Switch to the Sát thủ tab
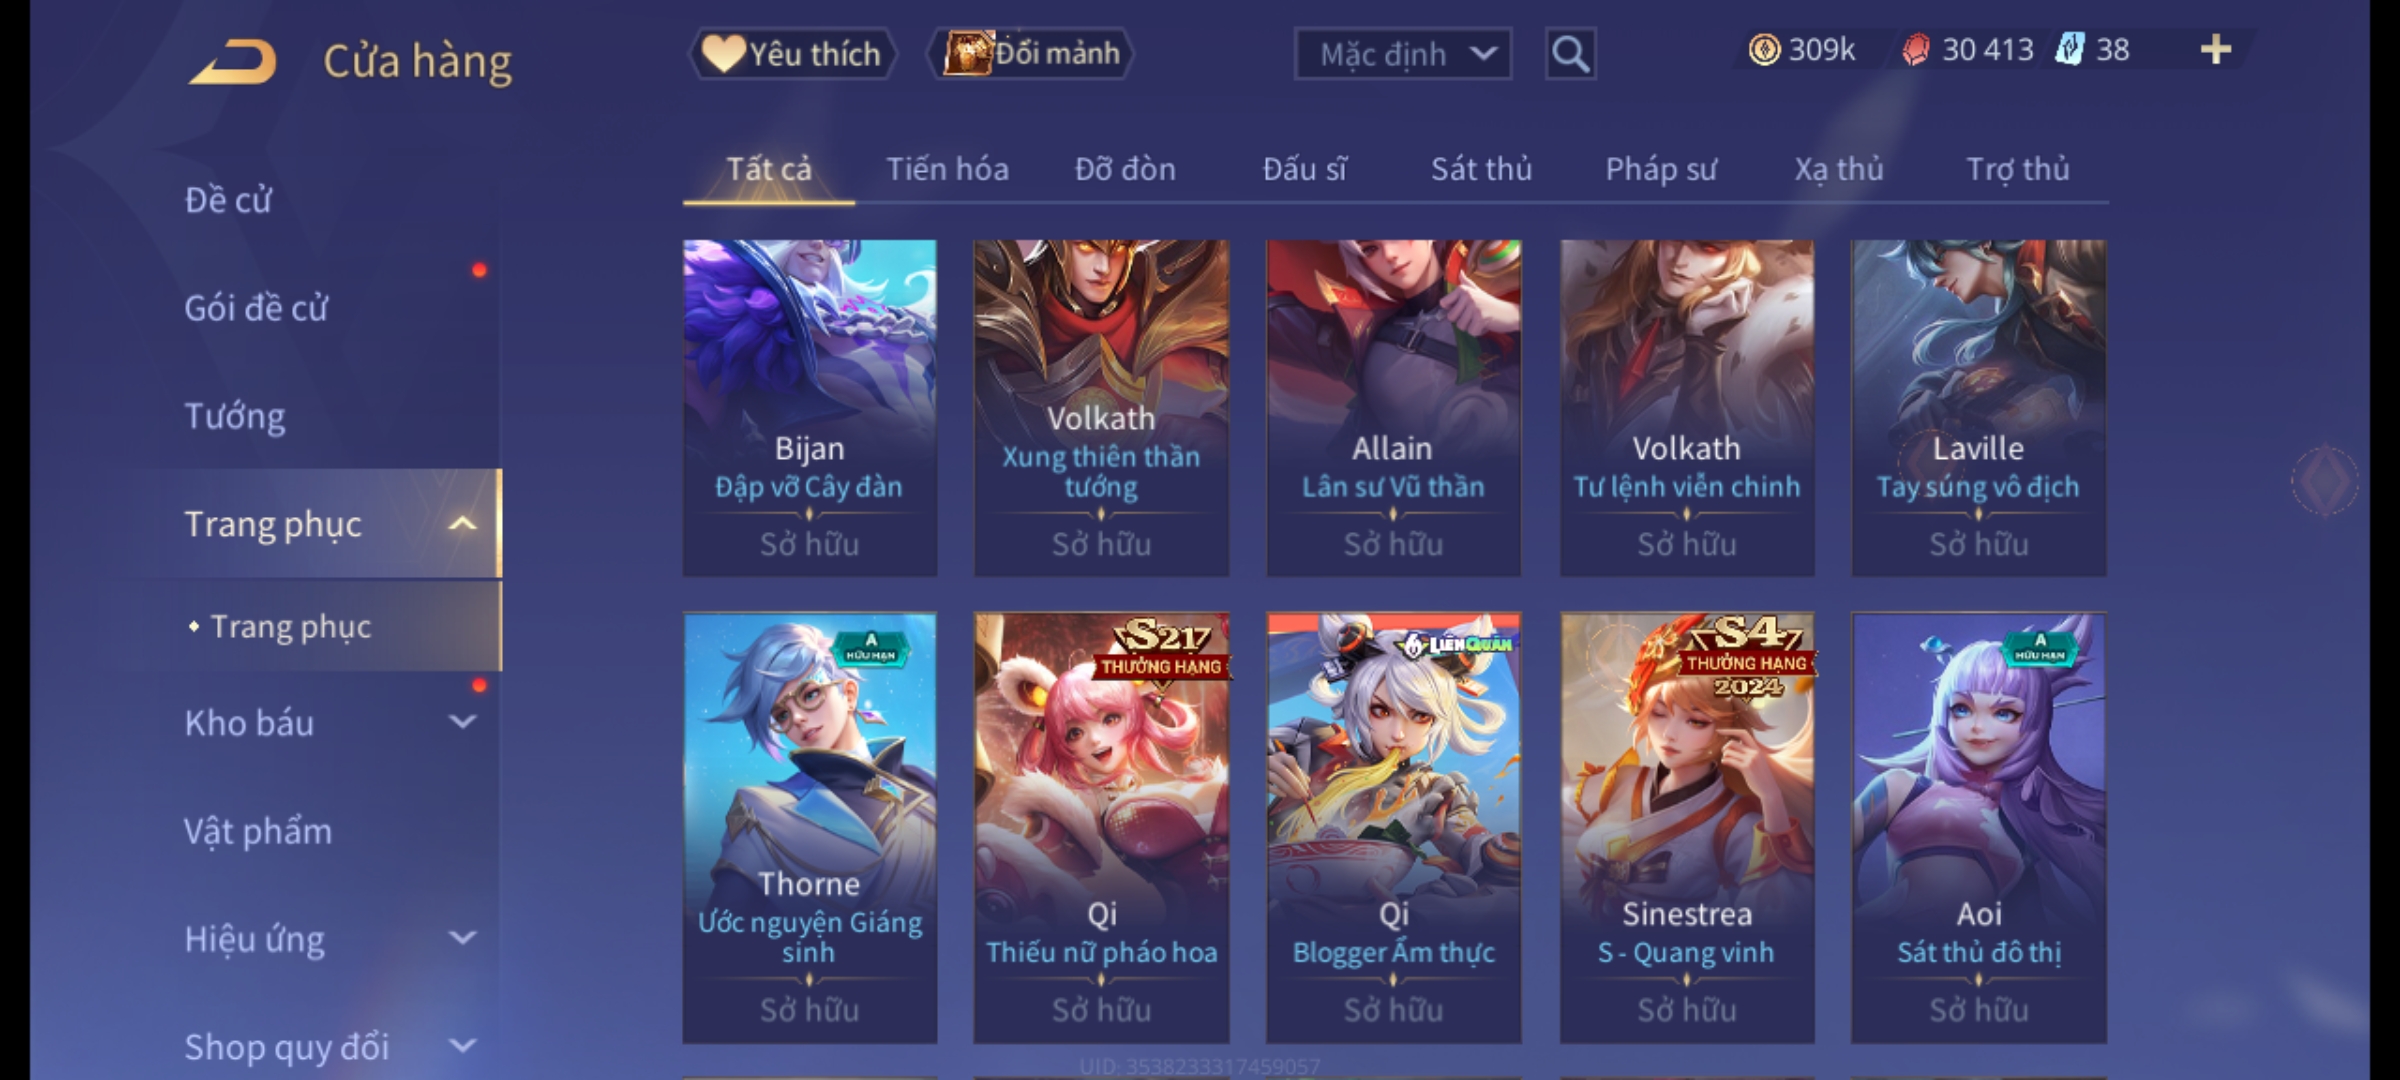 [x=1481, y=169]
